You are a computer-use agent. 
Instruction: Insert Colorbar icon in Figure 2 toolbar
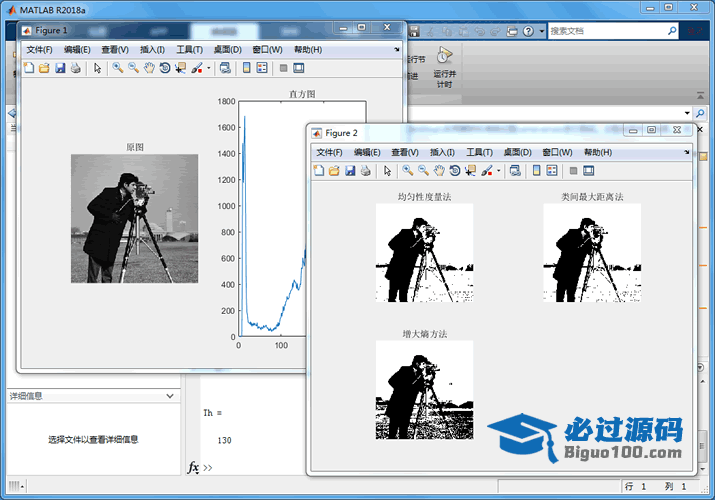[x=536, y=170]
